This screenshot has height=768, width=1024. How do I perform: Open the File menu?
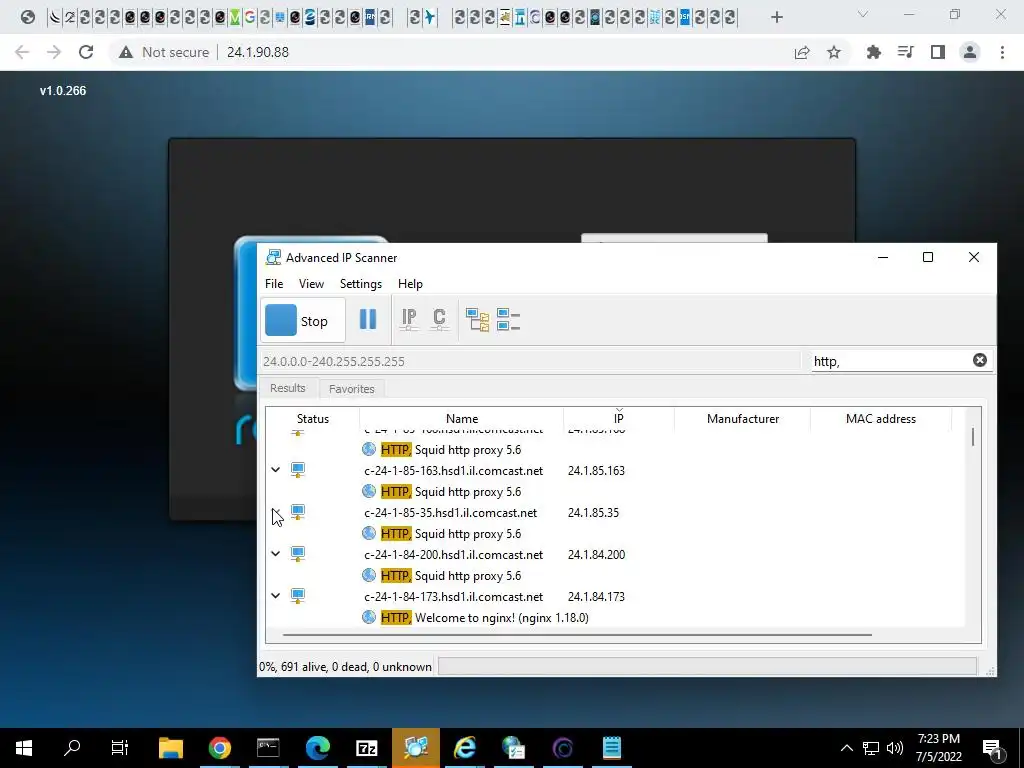click(x=274, y=283)
